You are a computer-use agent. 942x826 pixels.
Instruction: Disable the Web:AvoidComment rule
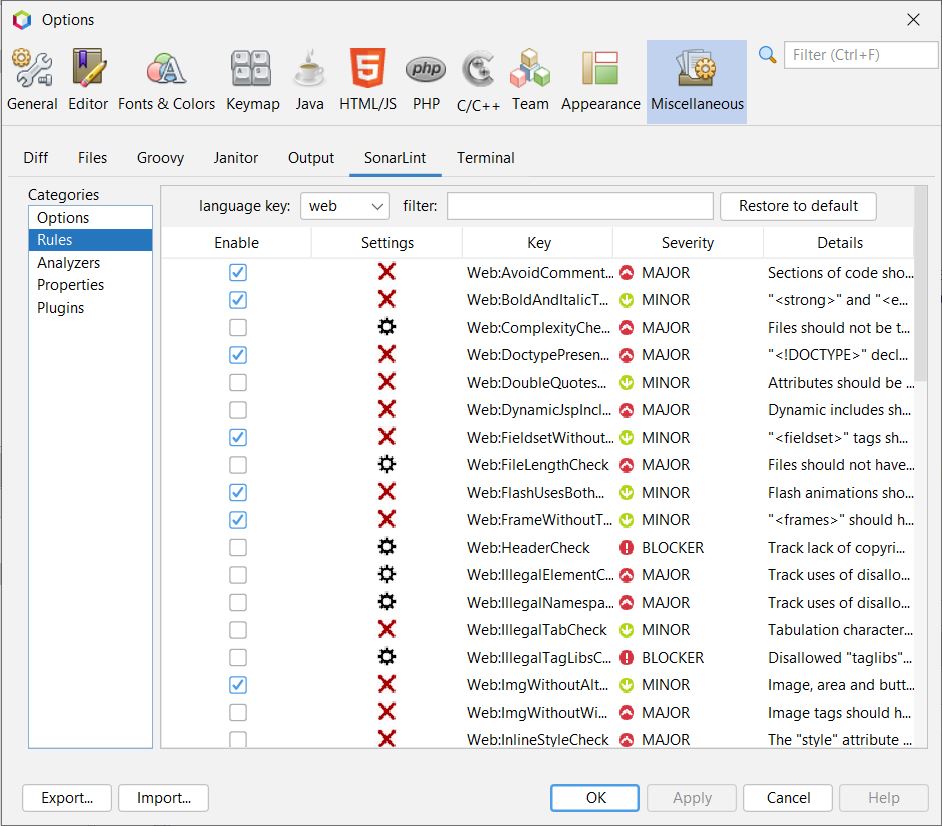pos(235,272)
